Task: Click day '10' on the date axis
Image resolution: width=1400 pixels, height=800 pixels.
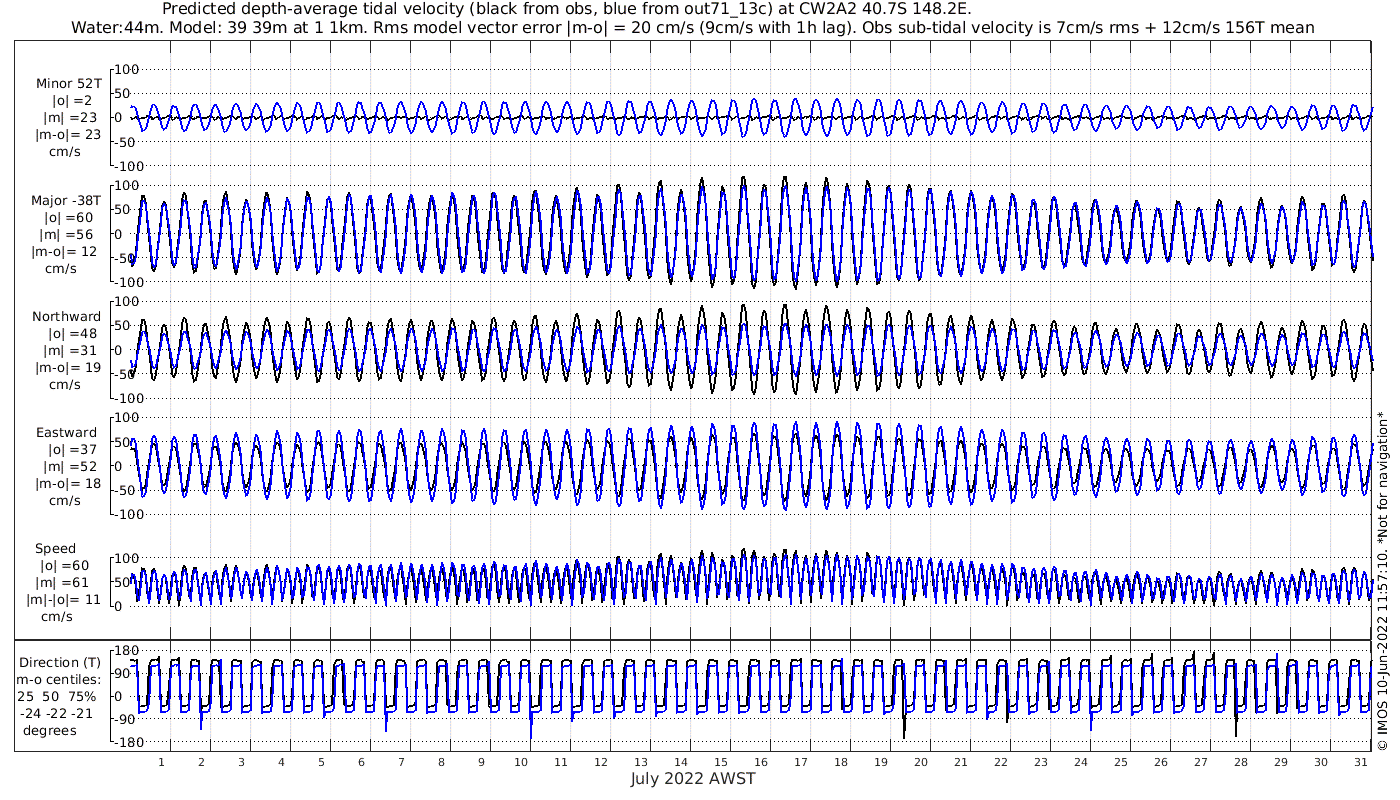Action: 521,762
